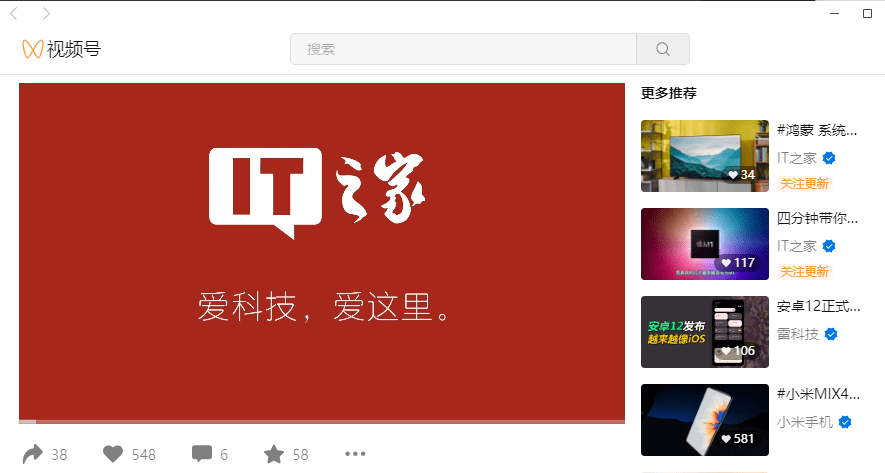This screenshot has height=473, width=885.
Task: Click the 117 likes heart badge
Action: tap(738, 263)
